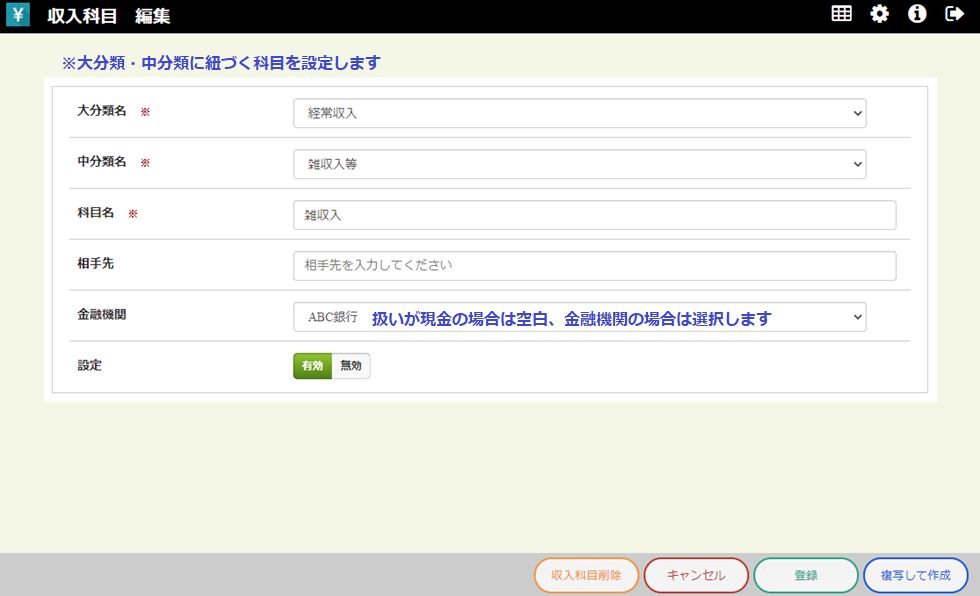Click the yen logo icon
The width and height of the screenshot is (980, 596).
tap(18, 14)
